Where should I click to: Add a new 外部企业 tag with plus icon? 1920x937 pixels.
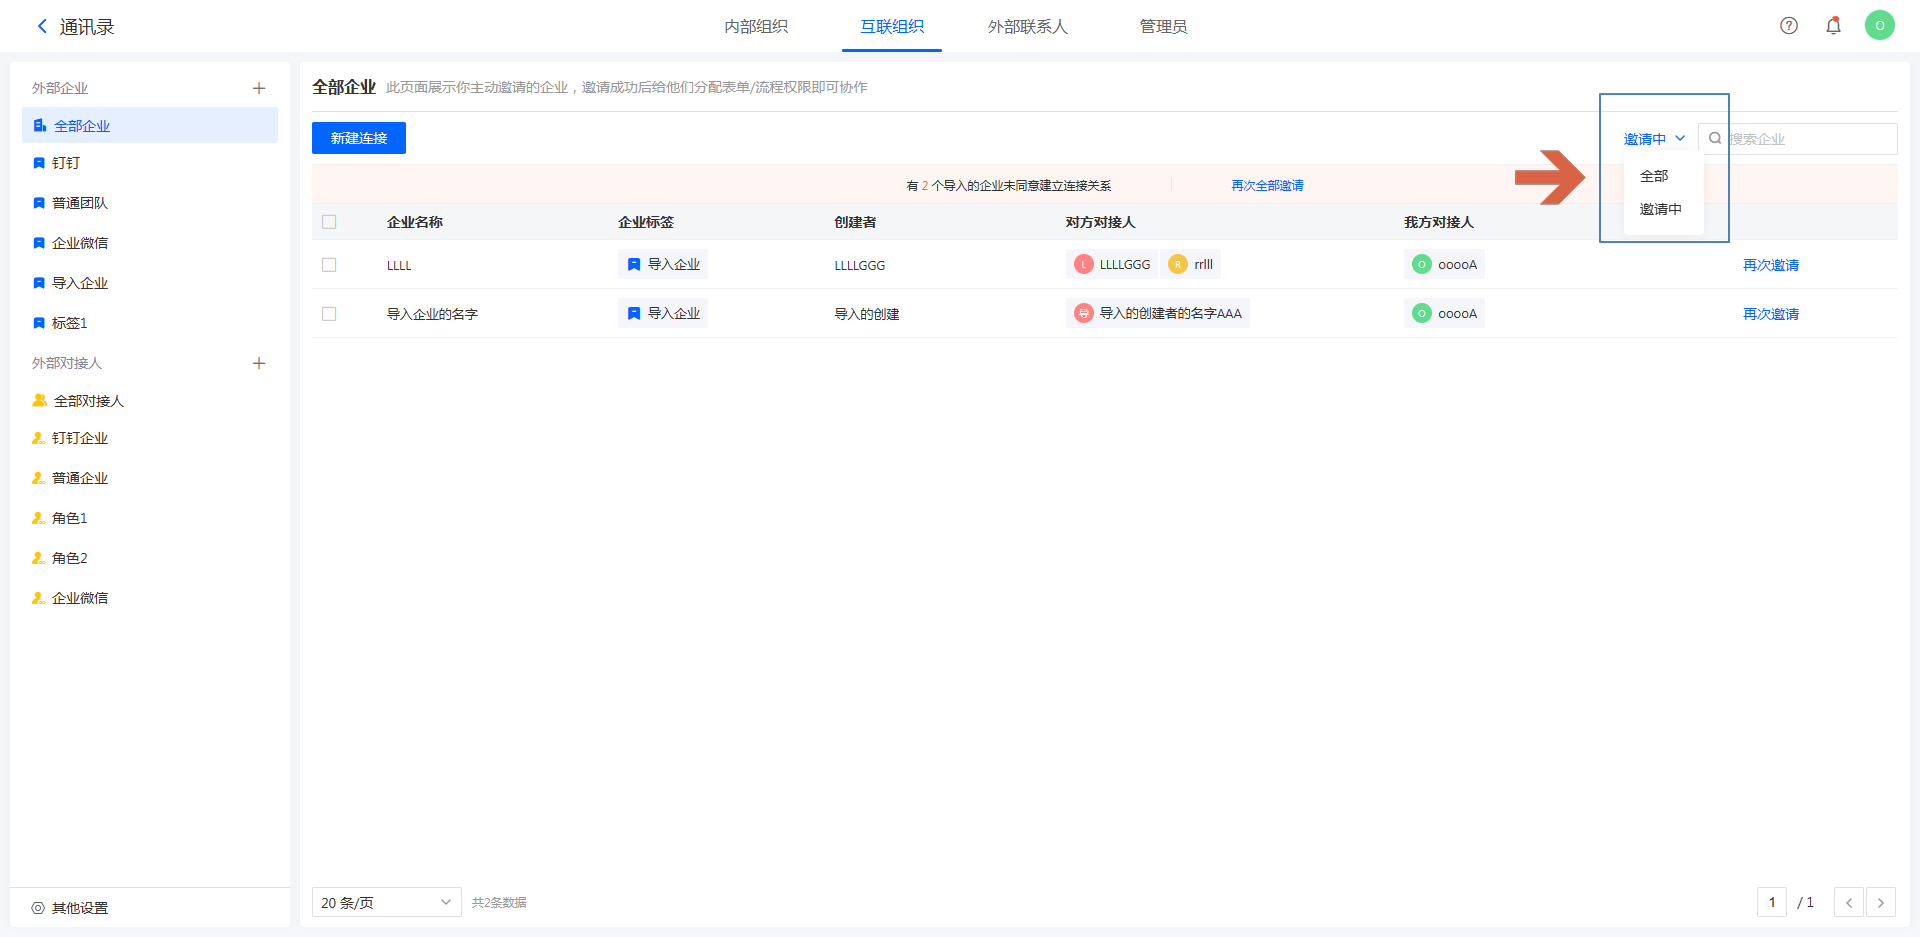[259, 88]
